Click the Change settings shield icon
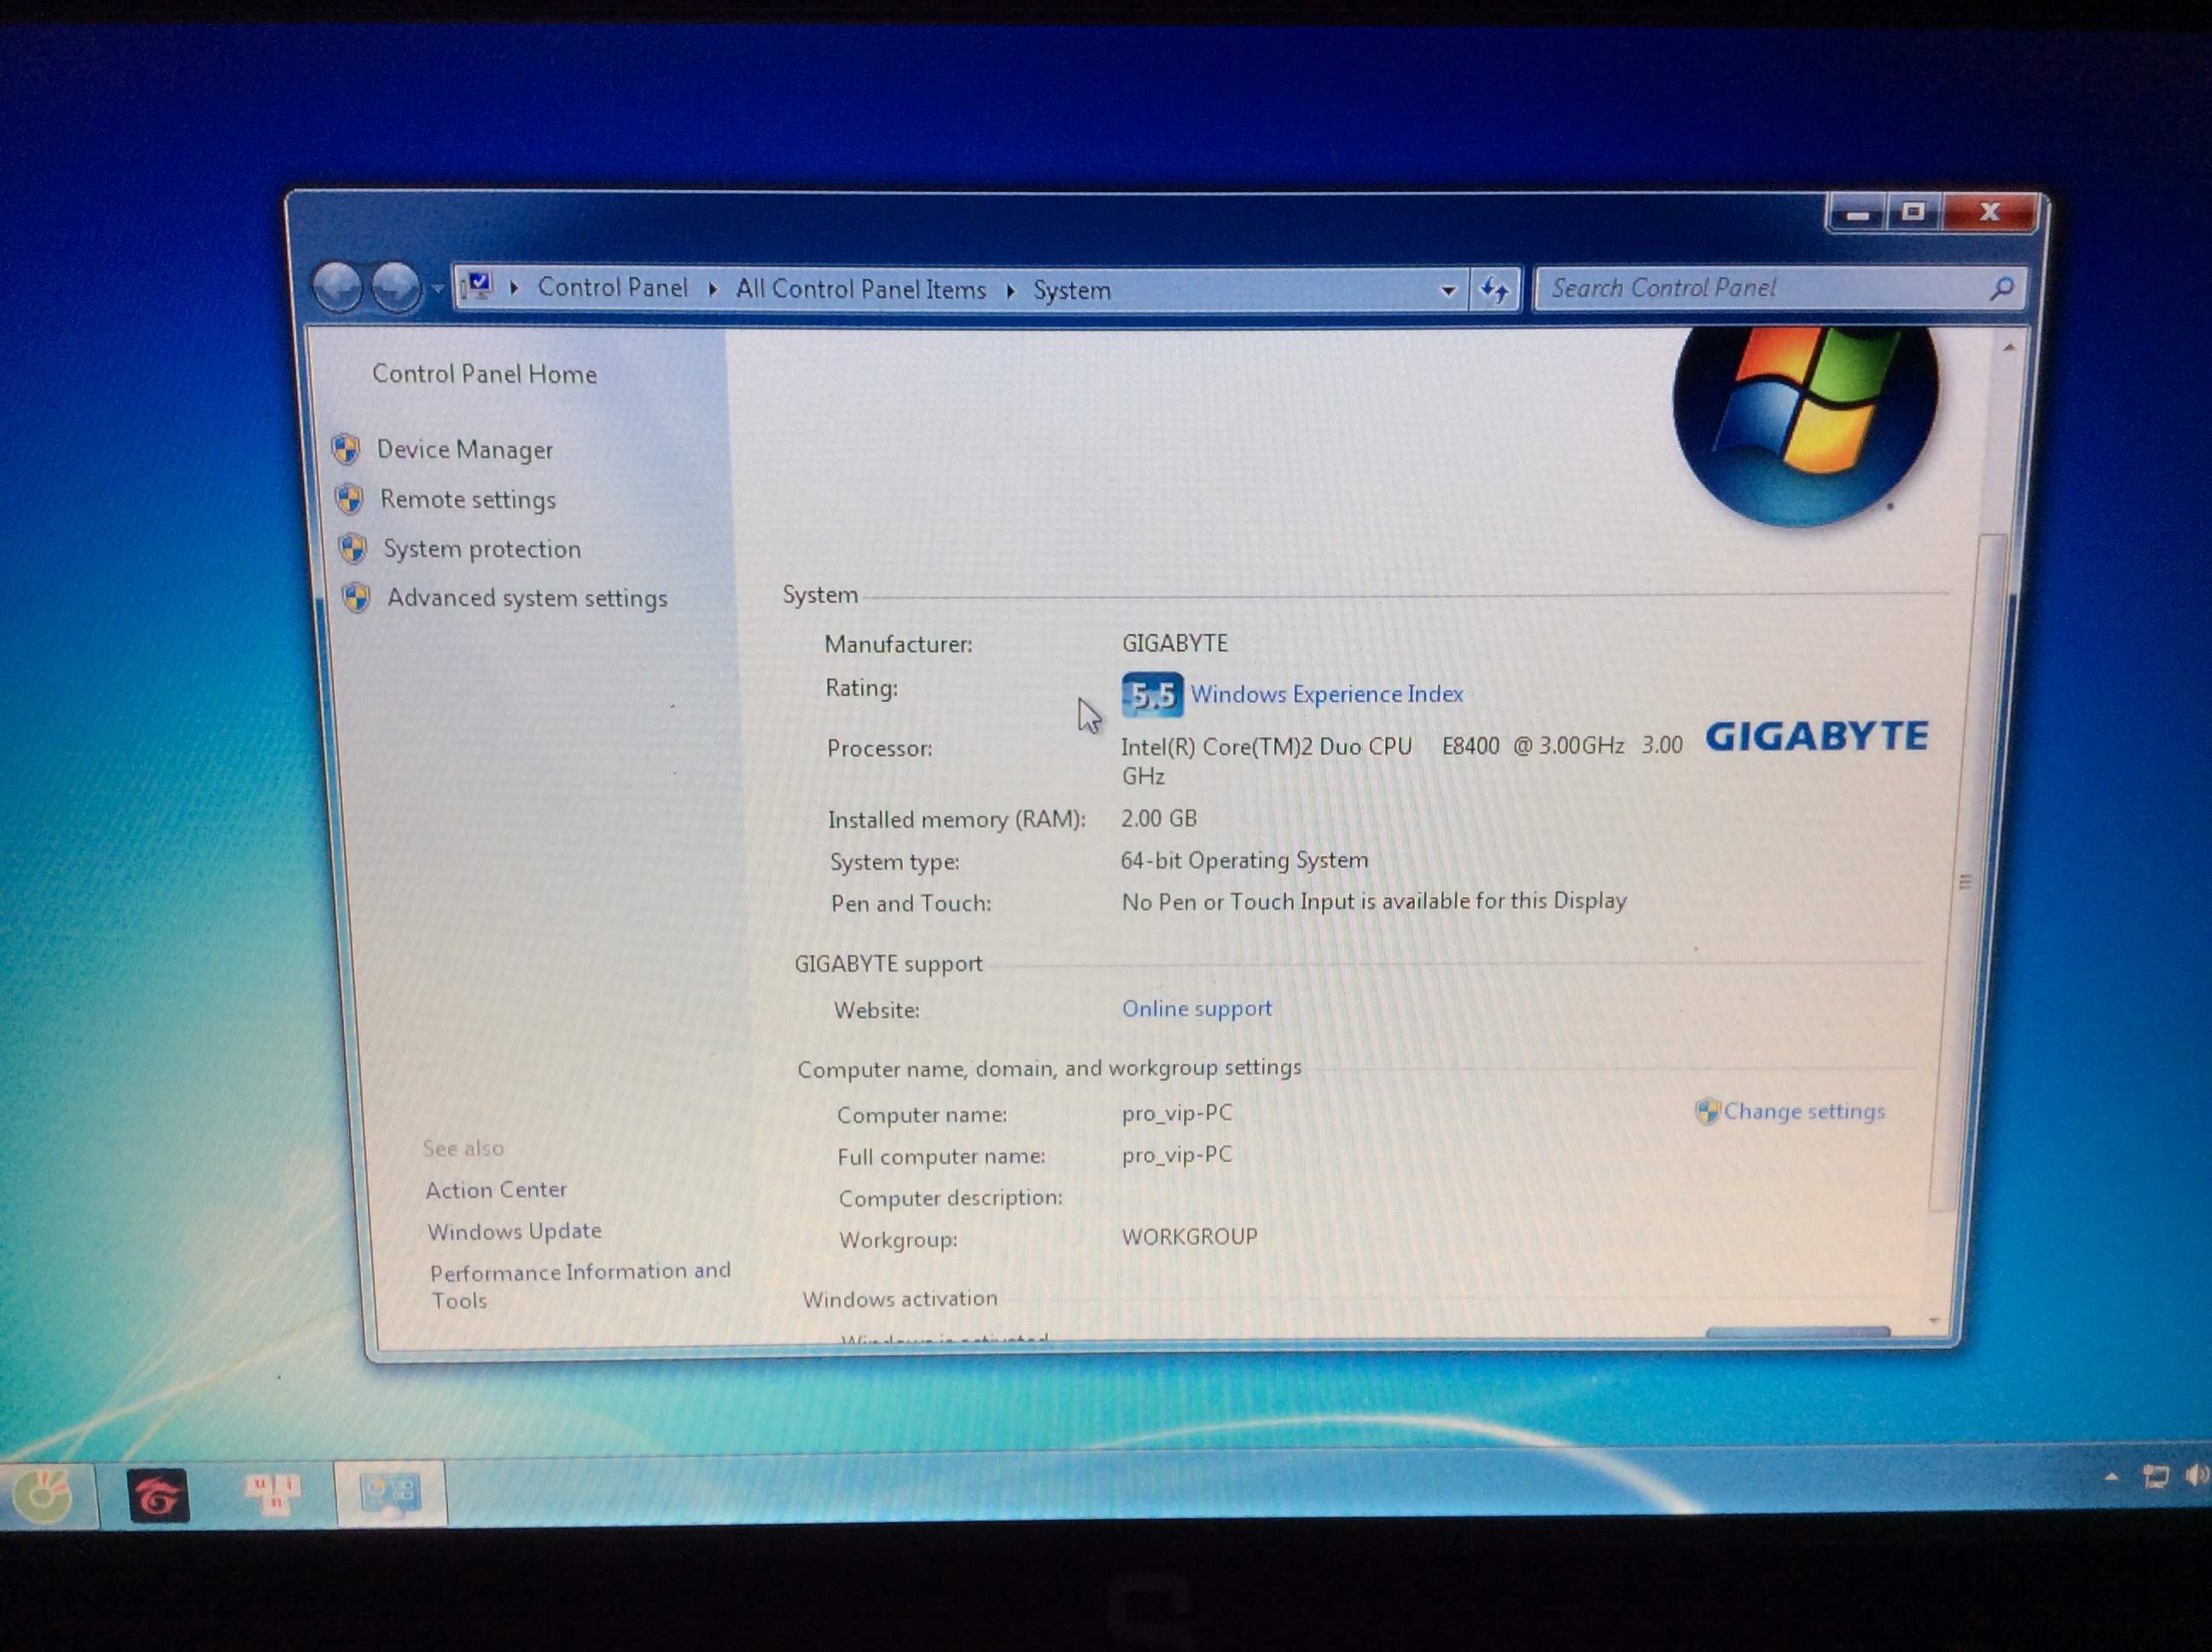Image resolution: width=2212 pixels, height=1652 pixels. point(1707,1111)
